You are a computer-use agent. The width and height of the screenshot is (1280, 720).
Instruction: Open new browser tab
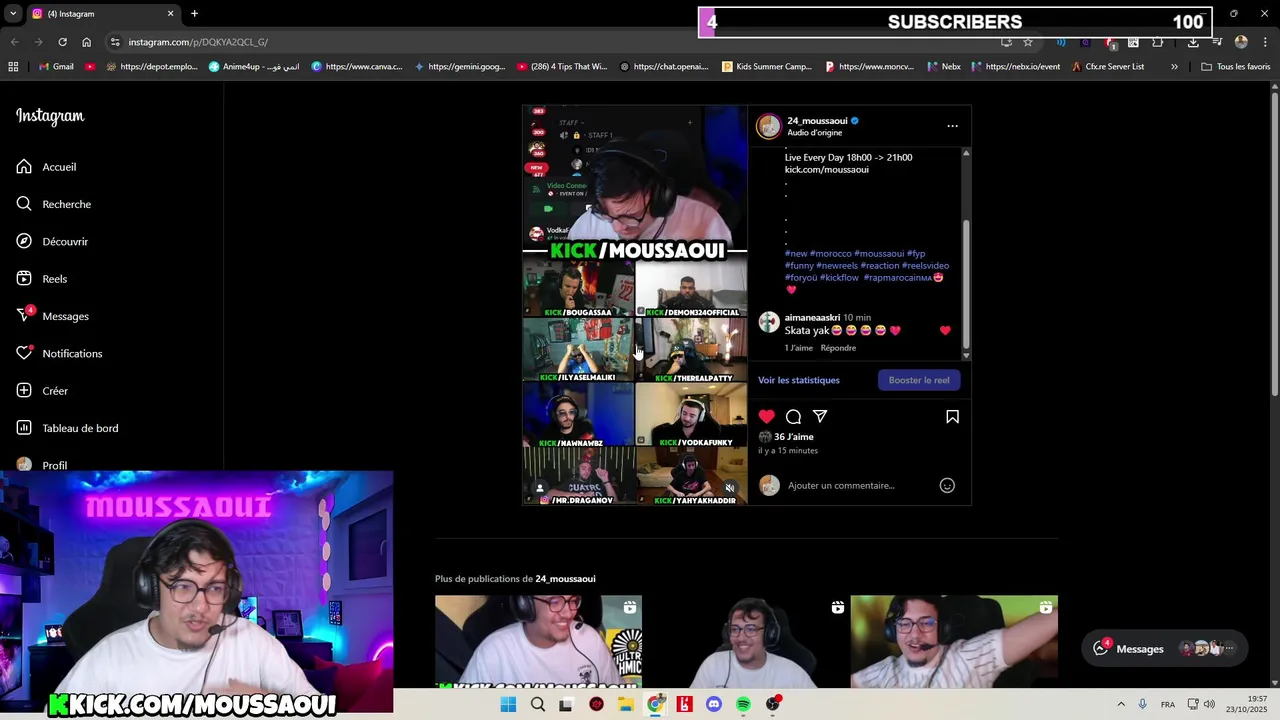coord(194,14)
